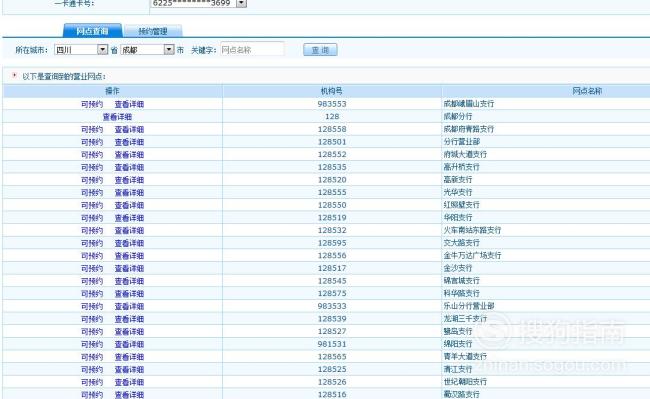This screenshot has width=650, height=399.
Task: Open 查看详细 in the 128539 row
Action: 129,319
